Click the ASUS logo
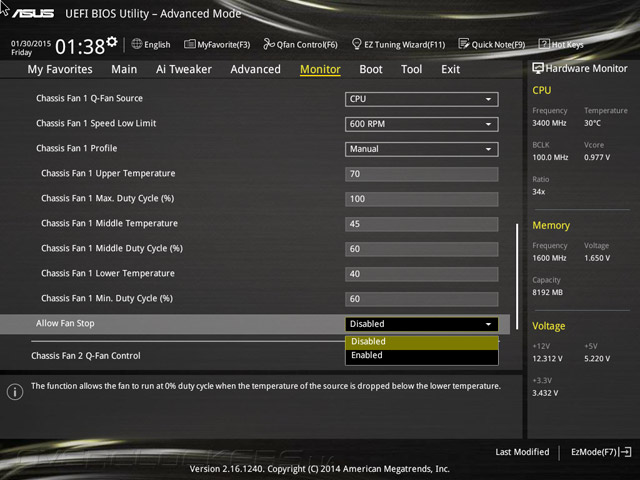Image resolution: width=640 pixels, height=480 pixels. (33, 13)
